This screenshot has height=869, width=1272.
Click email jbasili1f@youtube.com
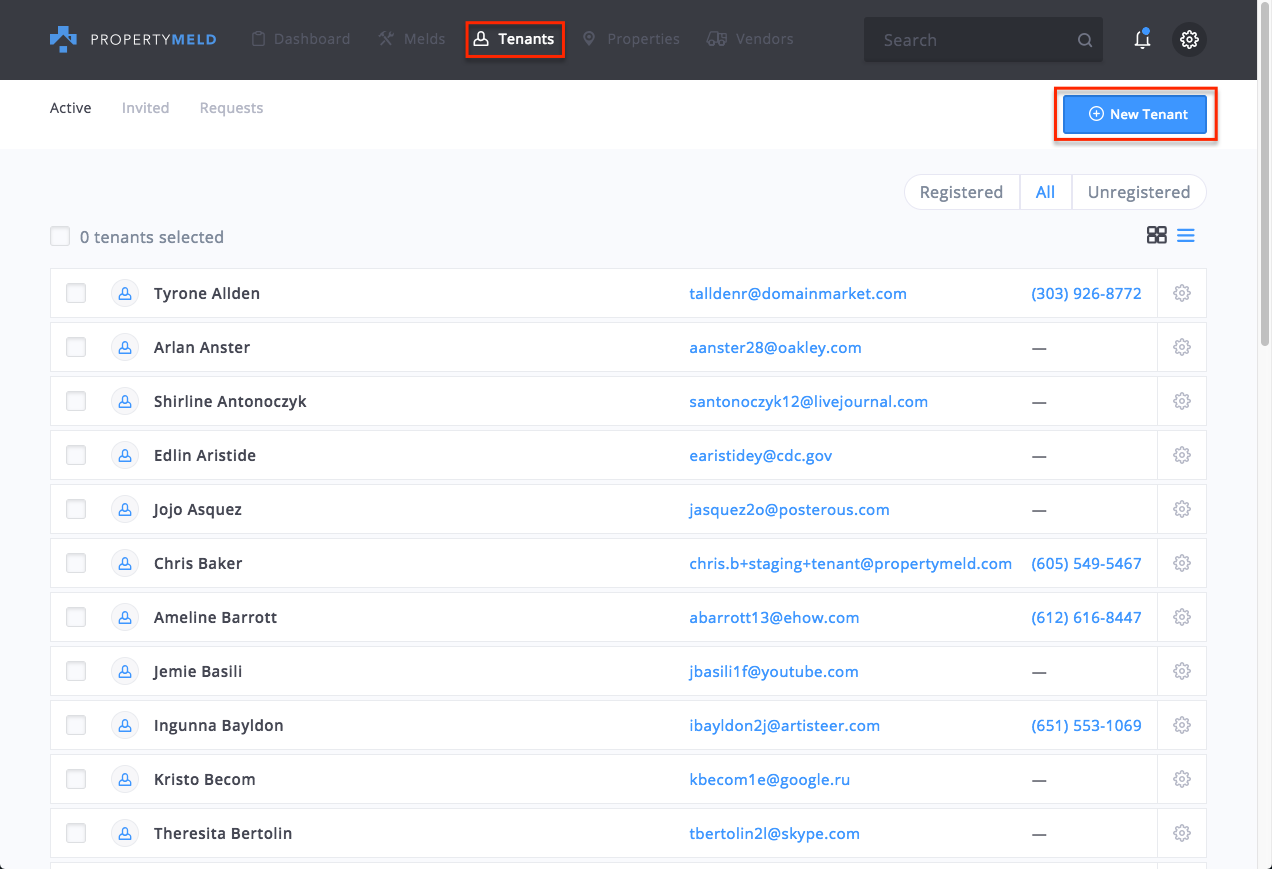pyautogui.click(x=774, y=671)
